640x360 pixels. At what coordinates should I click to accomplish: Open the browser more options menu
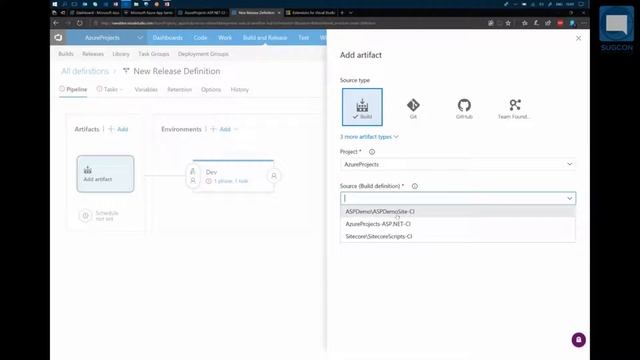coord(584,23)
